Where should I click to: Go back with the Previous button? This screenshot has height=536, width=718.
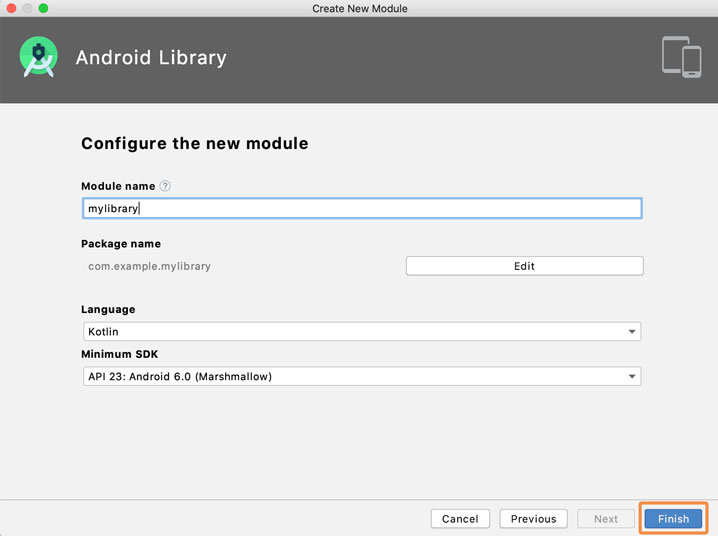click(x=533, y=519)
